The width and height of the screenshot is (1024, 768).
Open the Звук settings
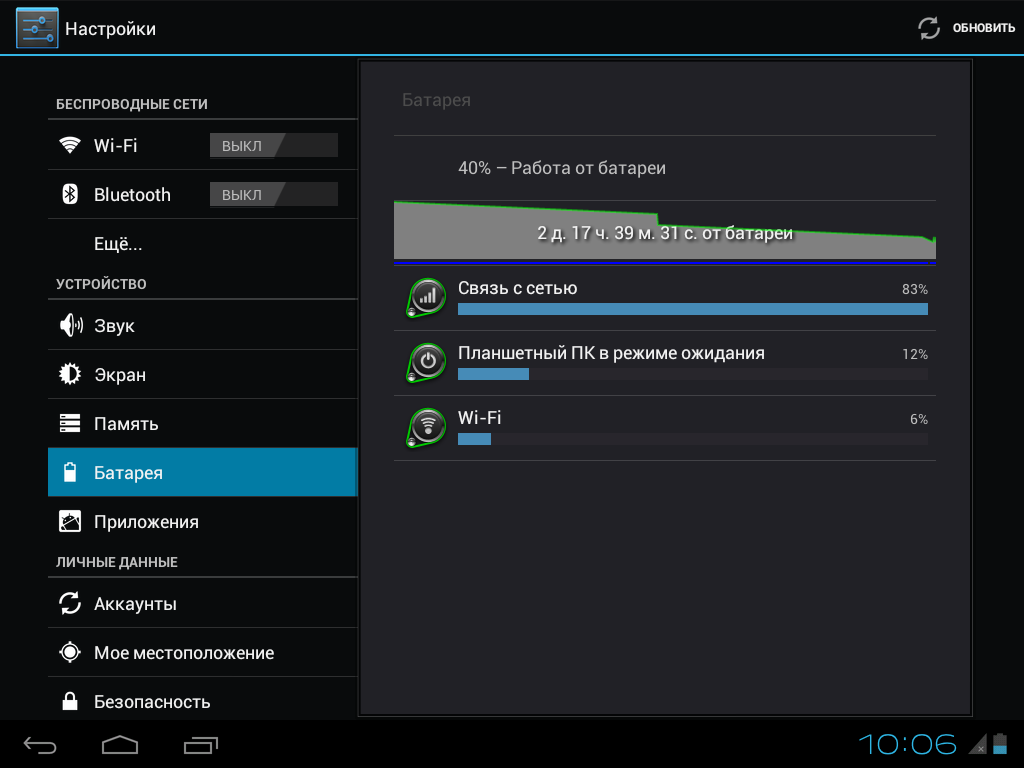click(202, 325)
